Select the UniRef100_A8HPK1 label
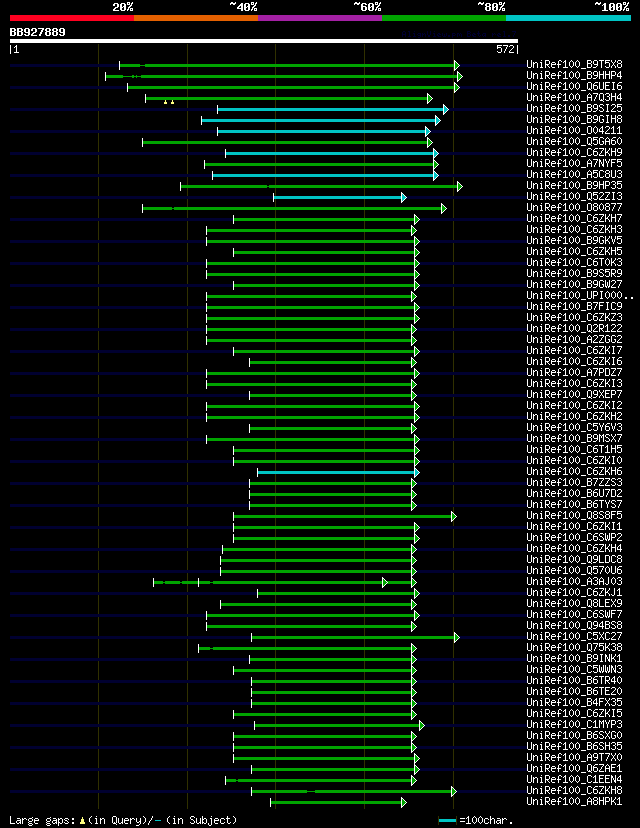This screenshot has height=828, width=640. point(575,802)
